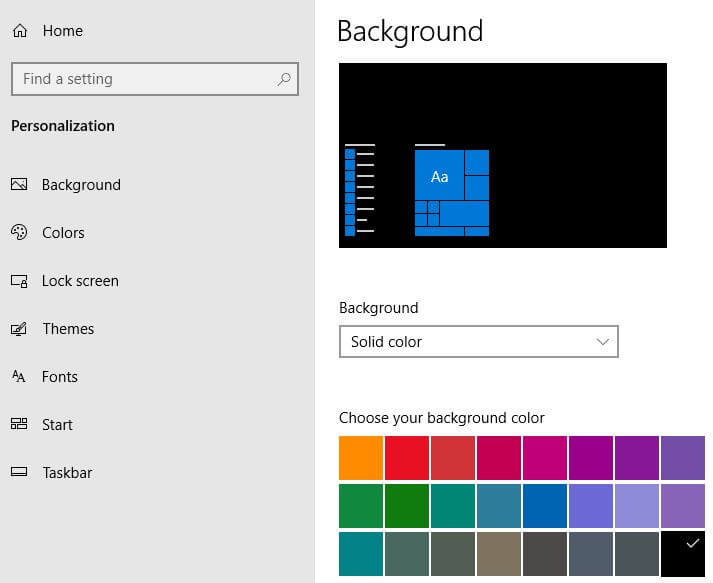Open the Taskbar settings label
The height and width of the screenshot is (583, 713).
tap(67, 473)
